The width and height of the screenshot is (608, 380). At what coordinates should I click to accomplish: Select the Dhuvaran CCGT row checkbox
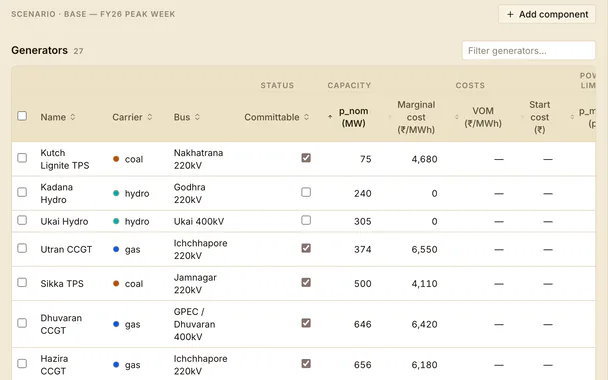(x=22, y=323)
